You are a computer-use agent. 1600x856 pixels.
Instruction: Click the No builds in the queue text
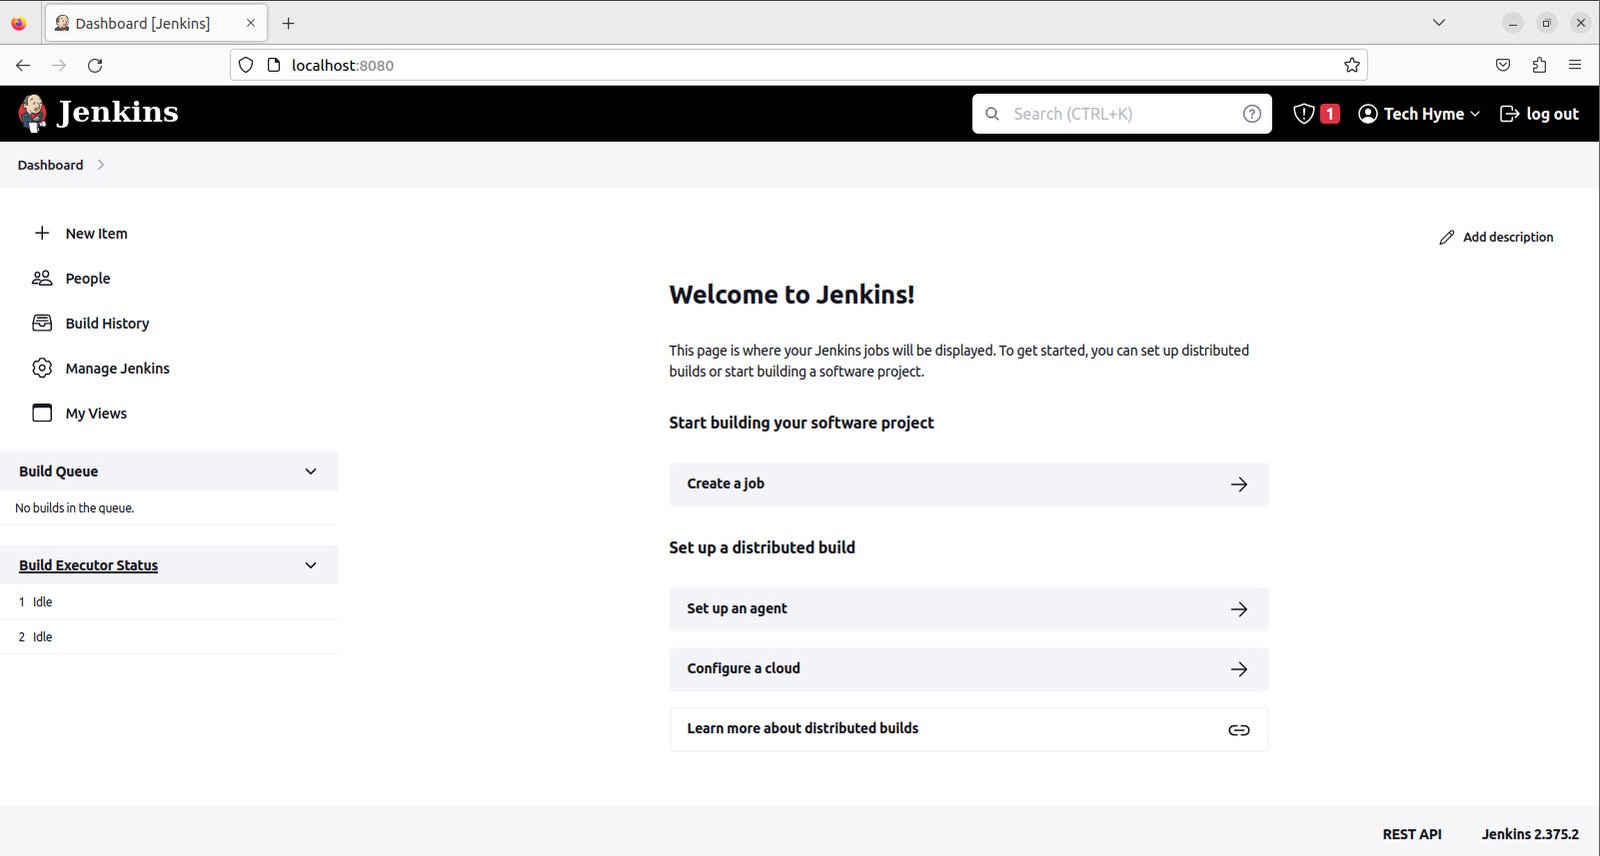coord(74,508)
